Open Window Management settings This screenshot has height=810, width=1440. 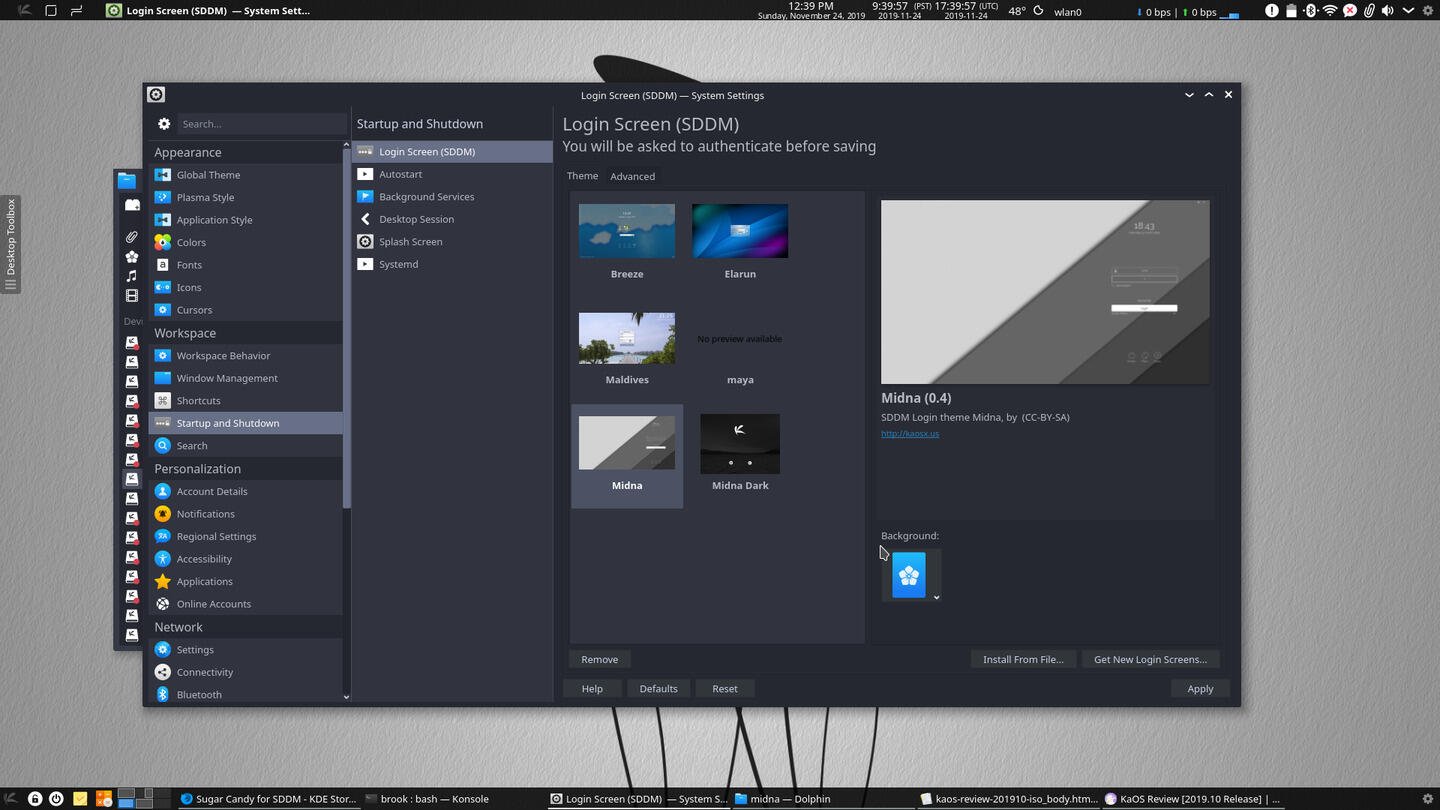(245, 378)
